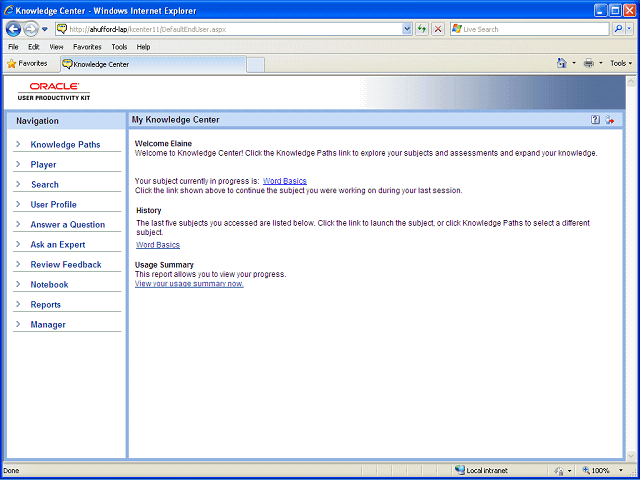Screen dimensions: 640x480
Task: Open the Tools command bar dropdown
Action: (621, 63)
